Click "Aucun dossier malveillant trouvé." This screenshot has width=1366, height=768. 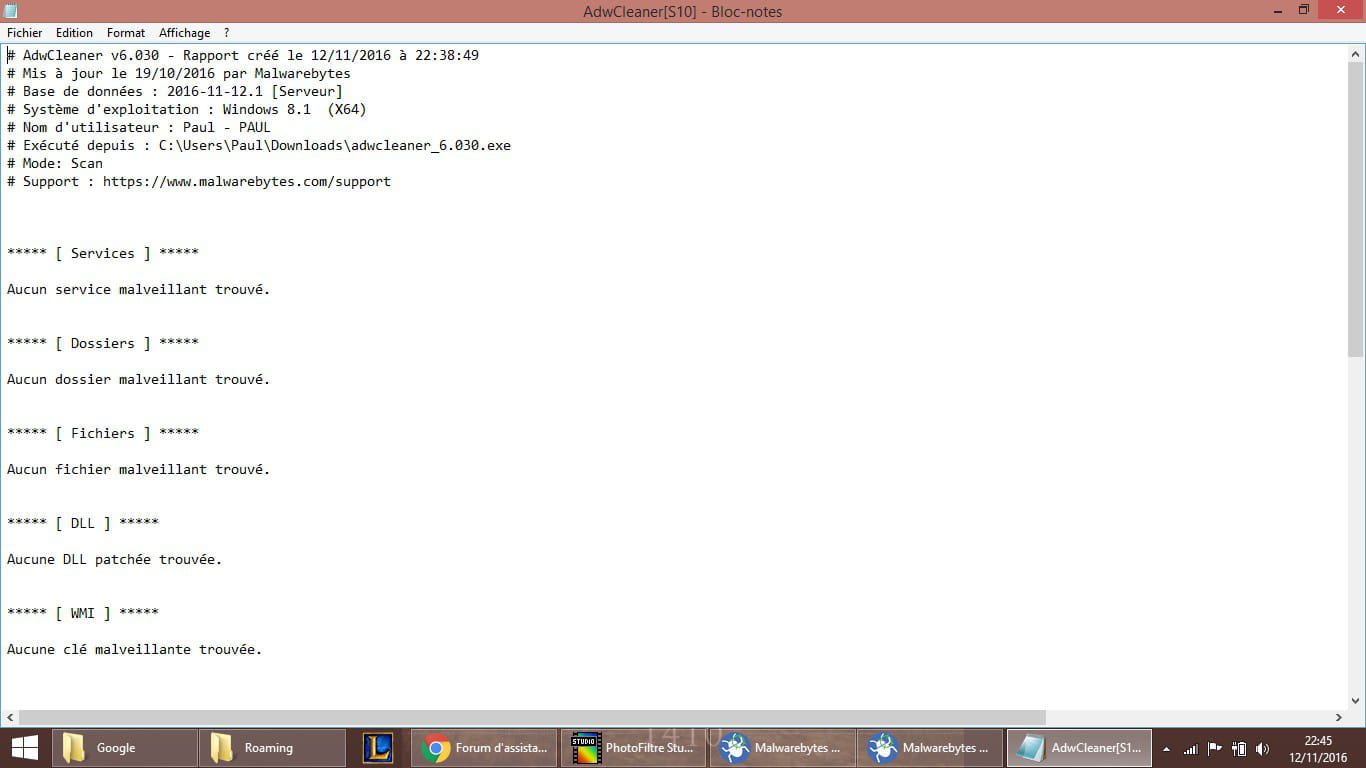pyautogui.click(x=139, y=379)
